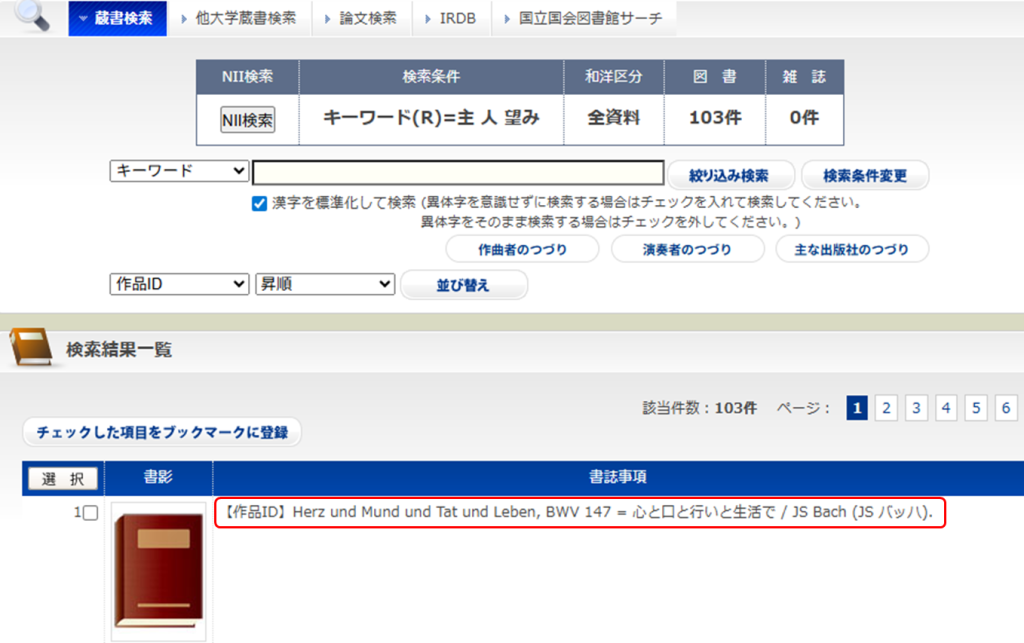Viewport: 1024px width, 643px height.
Task: Open the Herz und Mund und Tat record link
Action: point(580,512)
